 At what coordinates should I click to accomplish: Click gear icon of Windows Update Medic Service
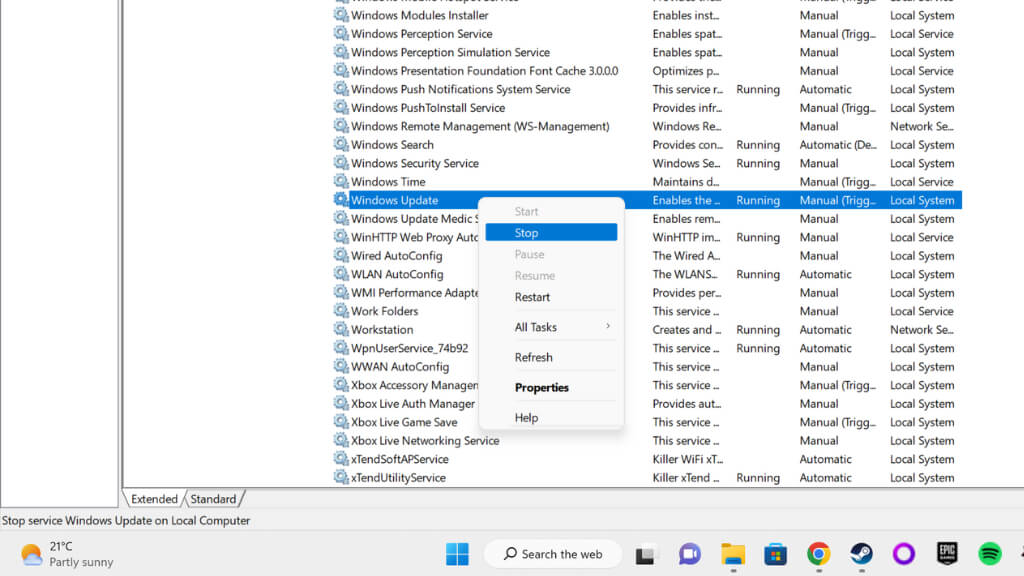(341, 218)
